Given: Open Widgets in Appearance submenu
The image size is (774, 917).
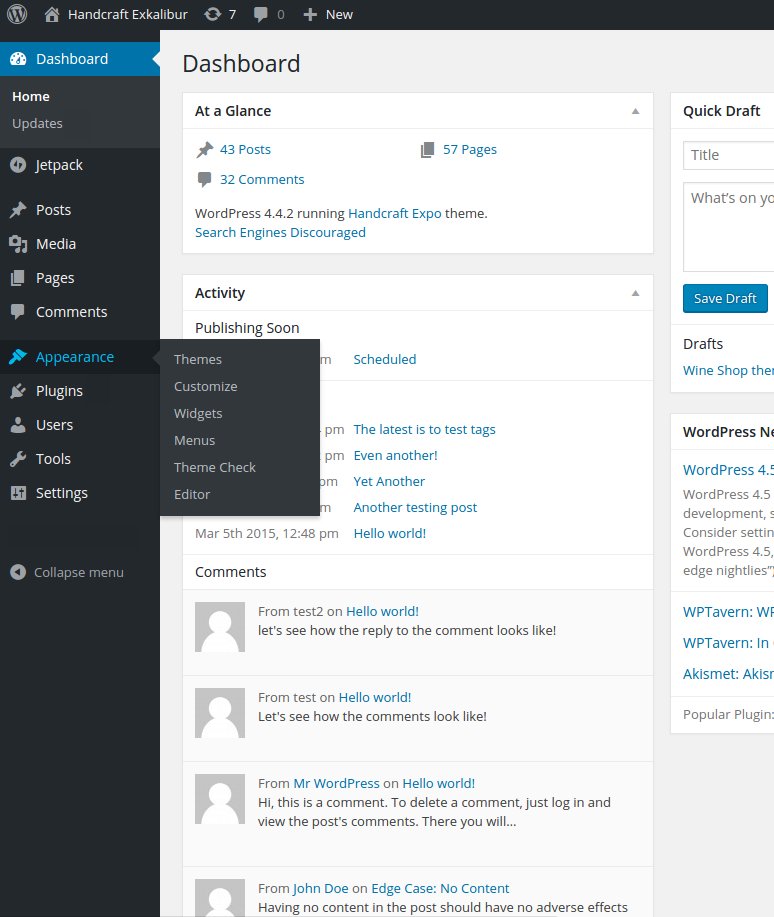Looking at the screenshot, I should pos(198,413).
